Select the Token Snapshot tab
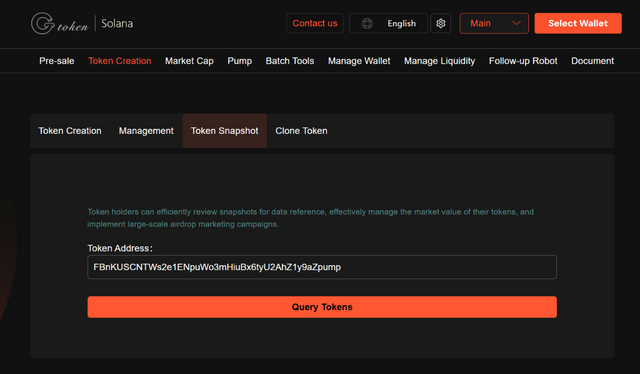This screenshot has height=374, width=640. click(x=224, y=131)
